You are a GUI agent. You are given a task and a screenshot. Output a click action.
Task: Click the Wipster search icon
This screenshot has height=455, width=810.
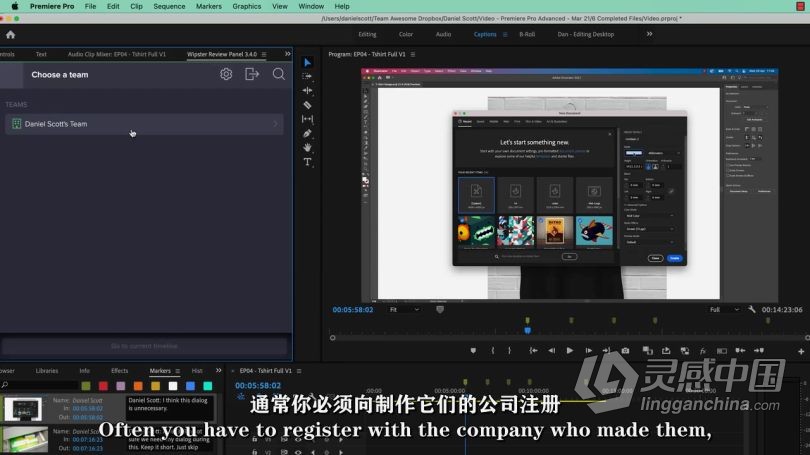tap(278, 74)
